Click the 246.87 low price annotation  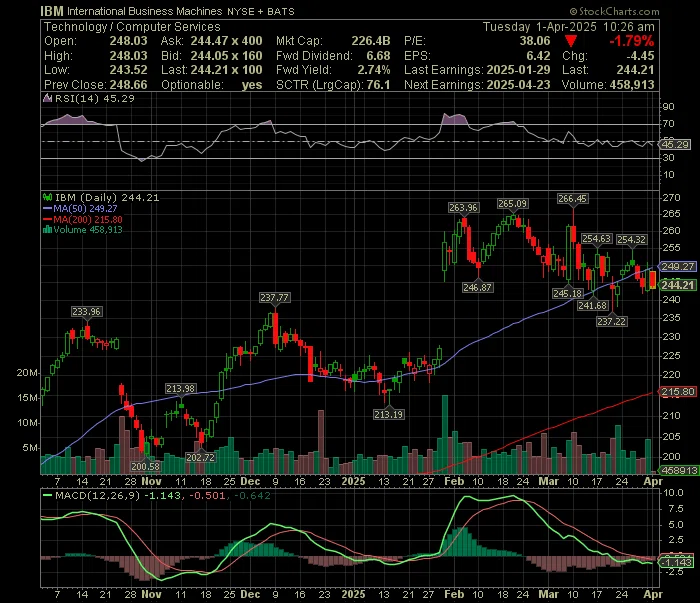478,287
